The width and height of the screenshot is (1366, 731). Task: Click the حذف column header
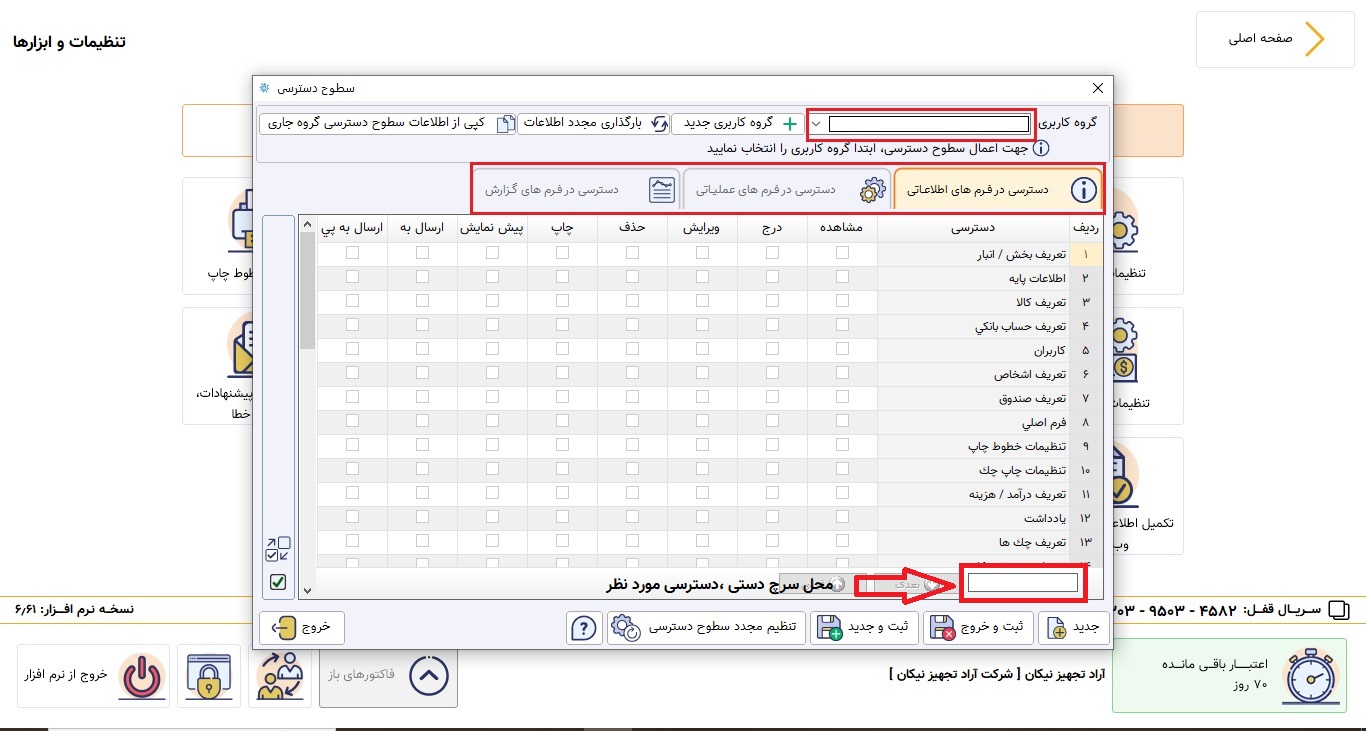632,228
